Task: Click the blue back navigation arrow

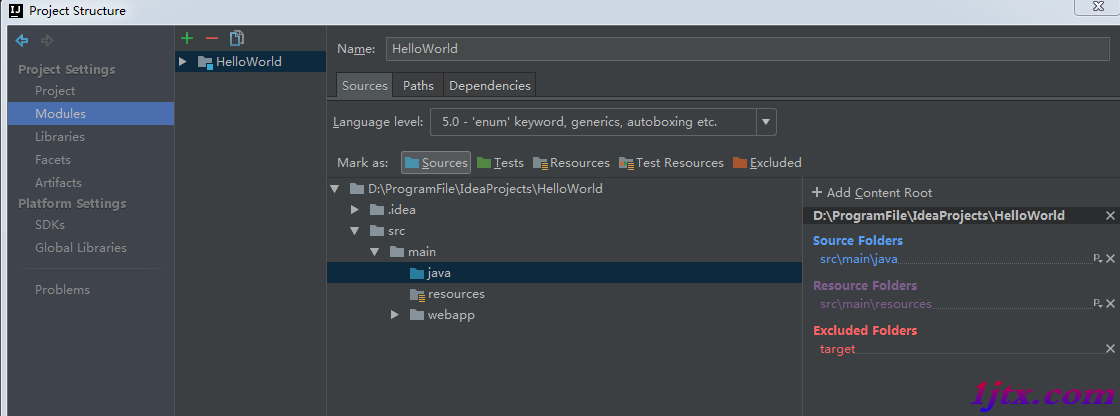Action: pos(22,41)
